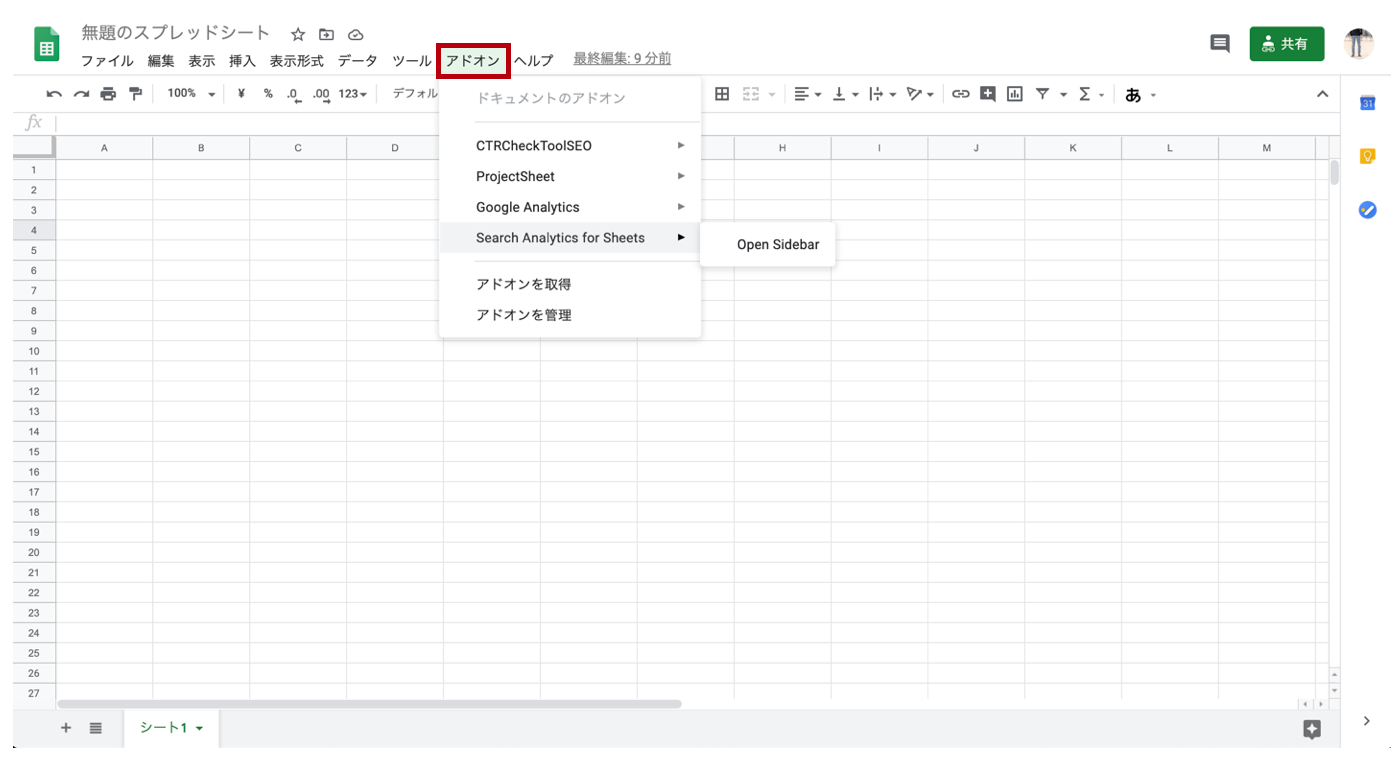Open the 編集 menu
This screenshot has height=766, width=1398.
click(x=161, y=61)
